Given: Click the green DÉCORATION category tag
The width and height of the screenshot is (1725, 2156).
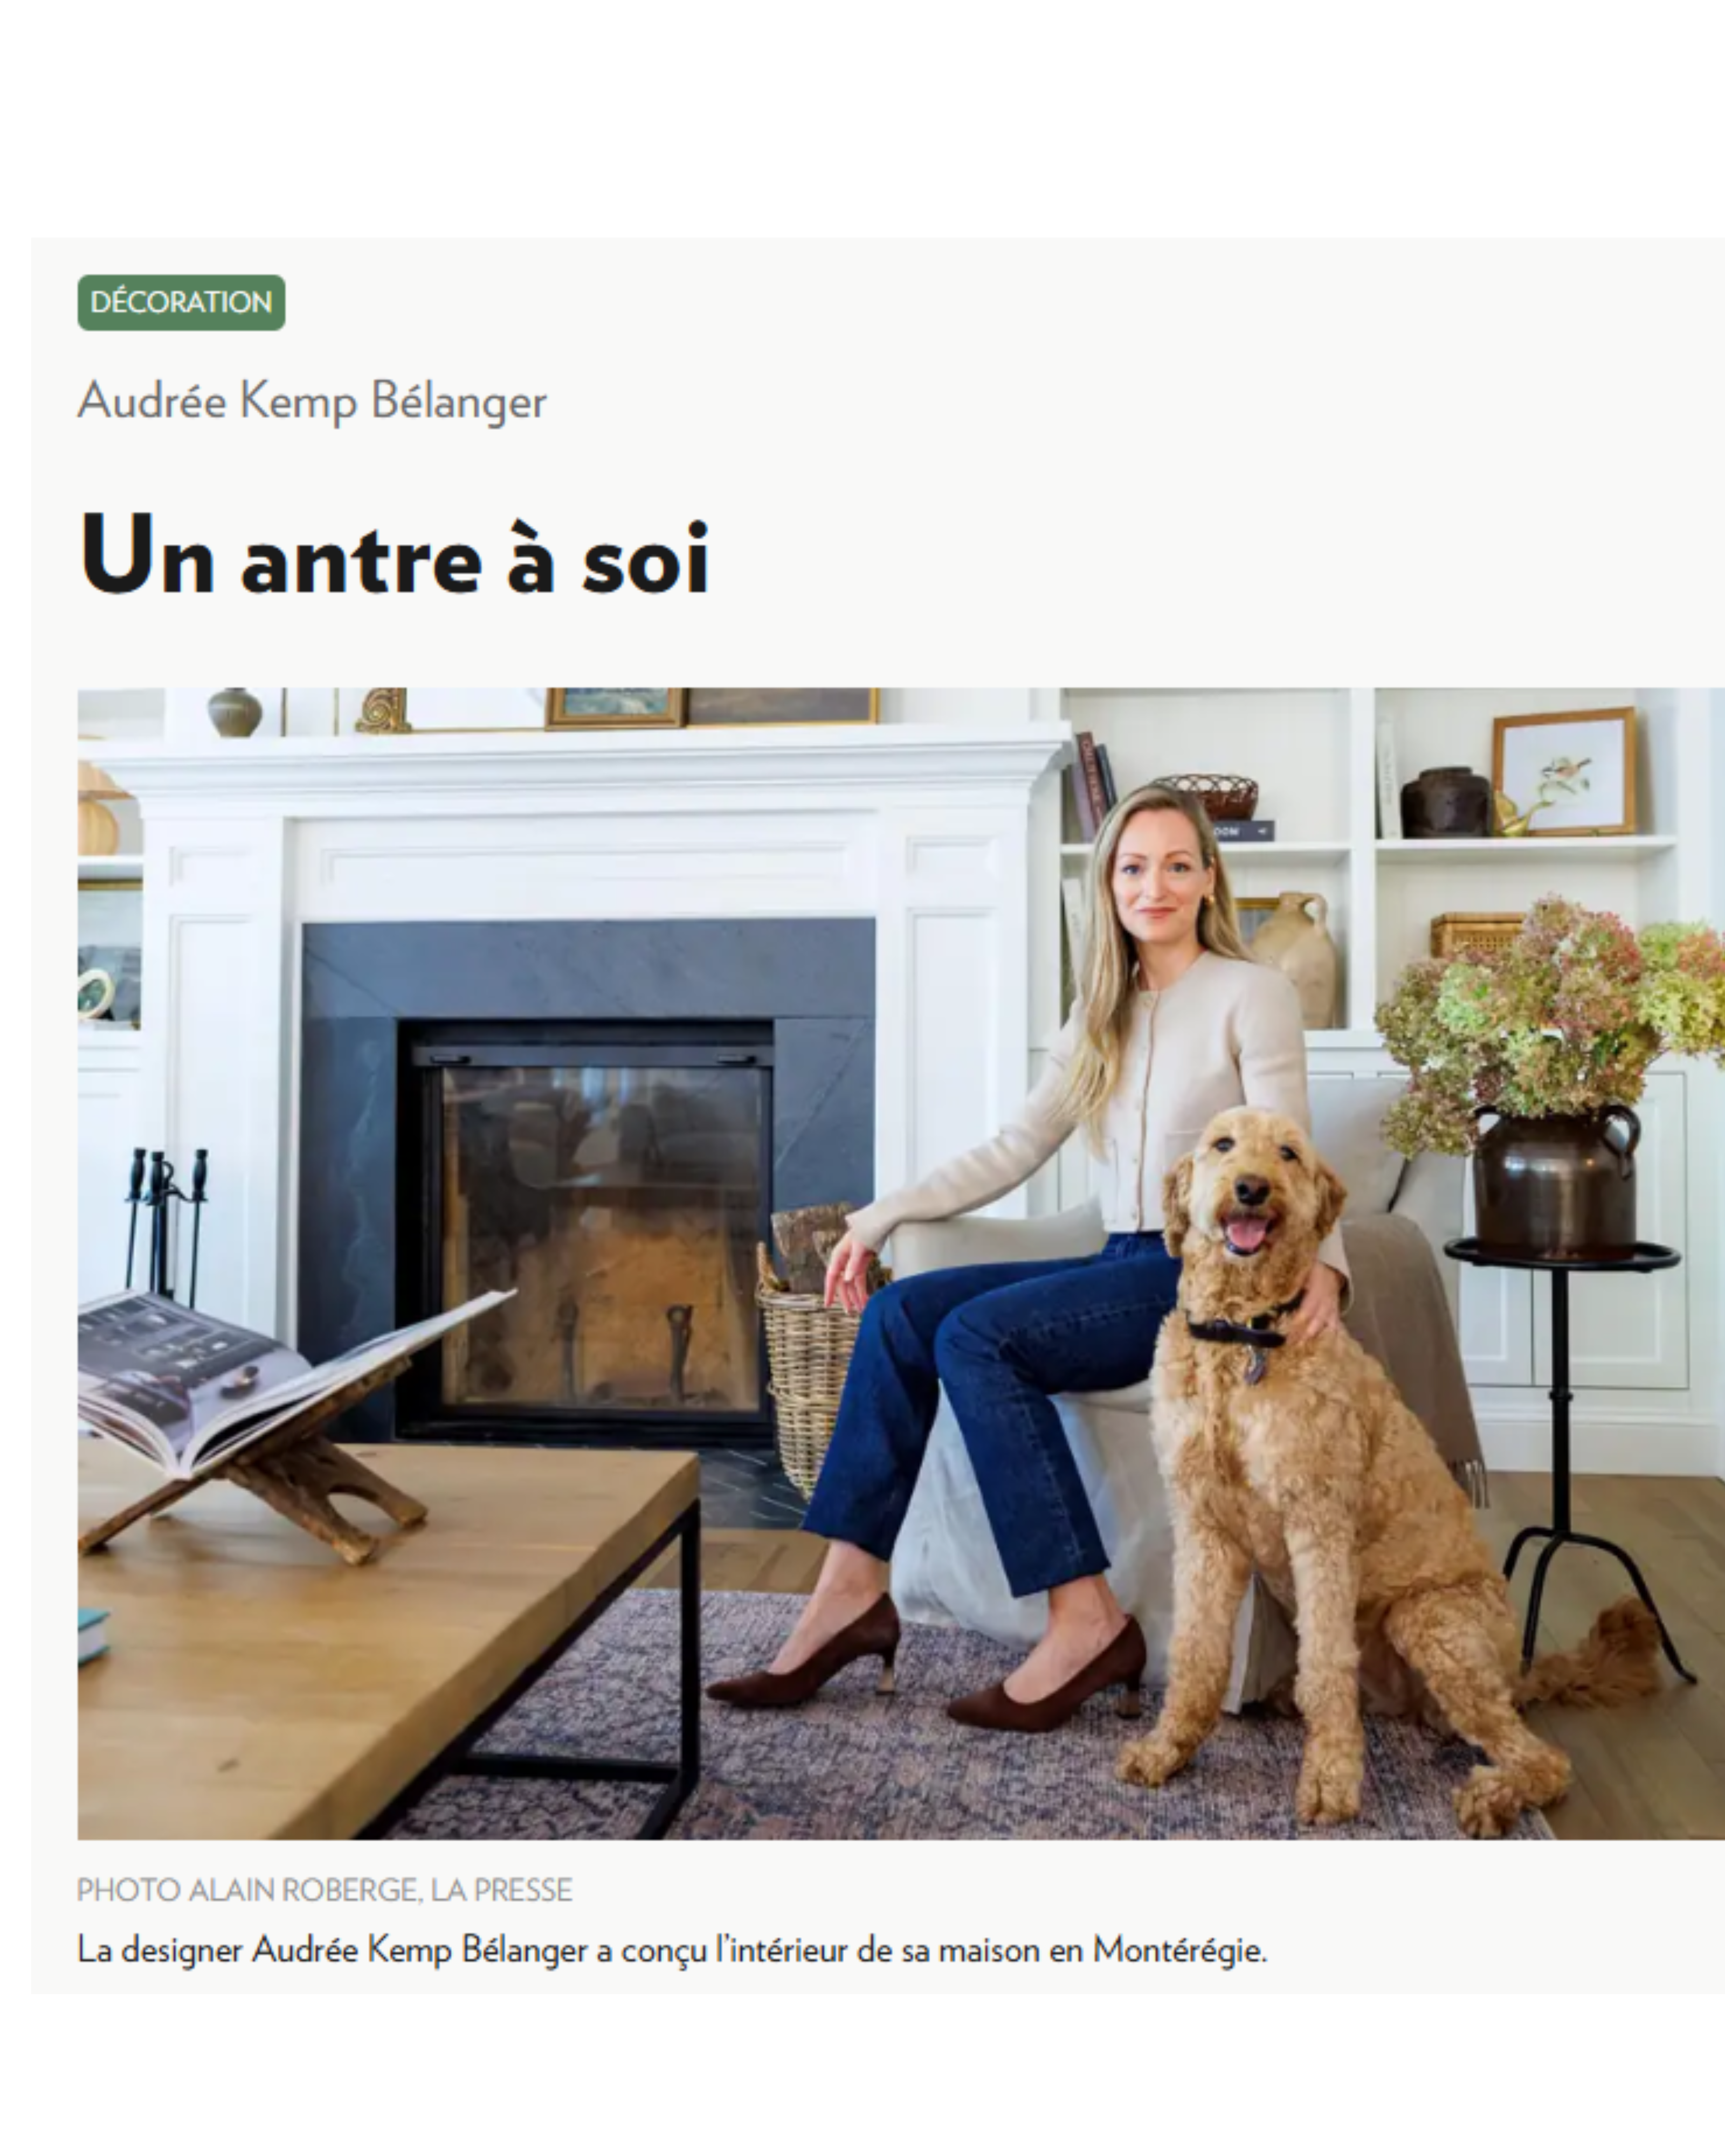Looking at the screenshot, I should coord(181,302).
